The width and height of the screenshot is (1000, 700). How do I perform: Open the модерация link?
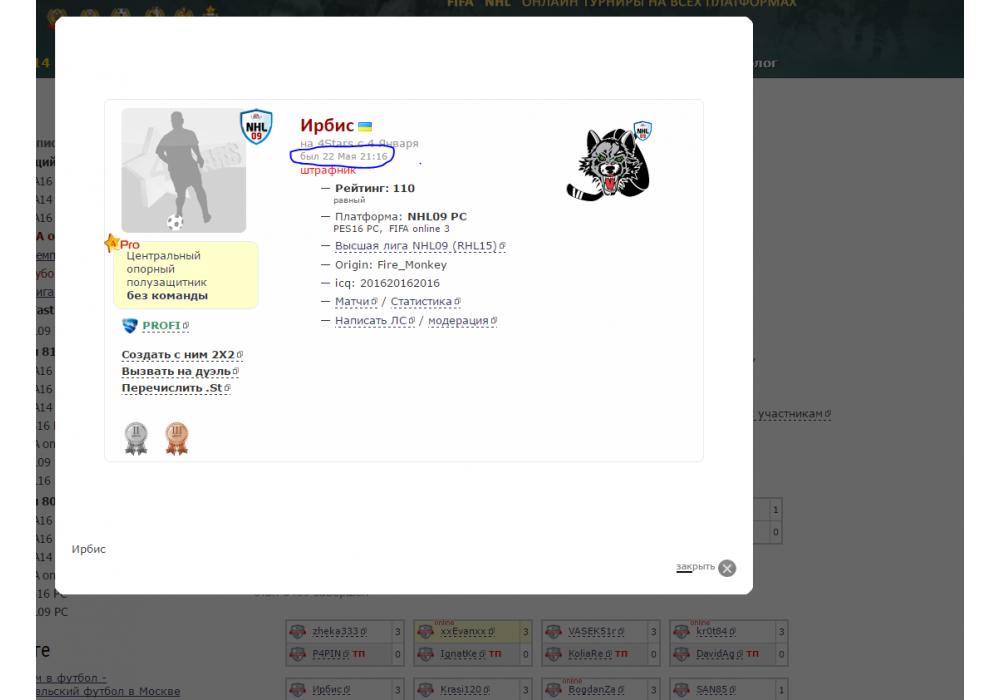coord(458,320)
